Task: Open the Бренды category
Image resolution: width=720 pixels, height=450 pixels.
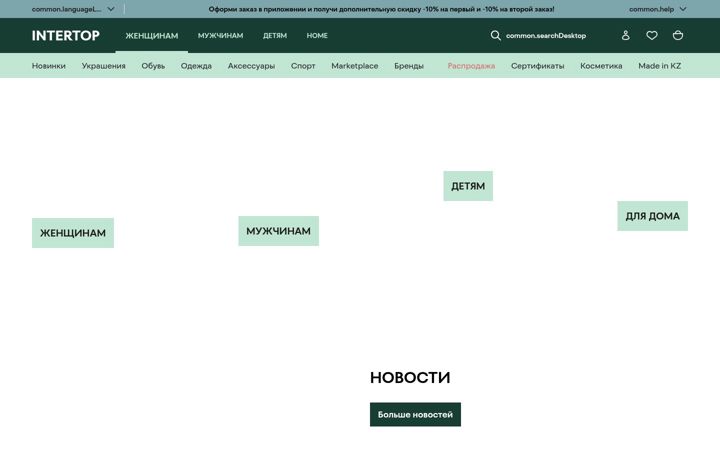Action: (409, 66)
